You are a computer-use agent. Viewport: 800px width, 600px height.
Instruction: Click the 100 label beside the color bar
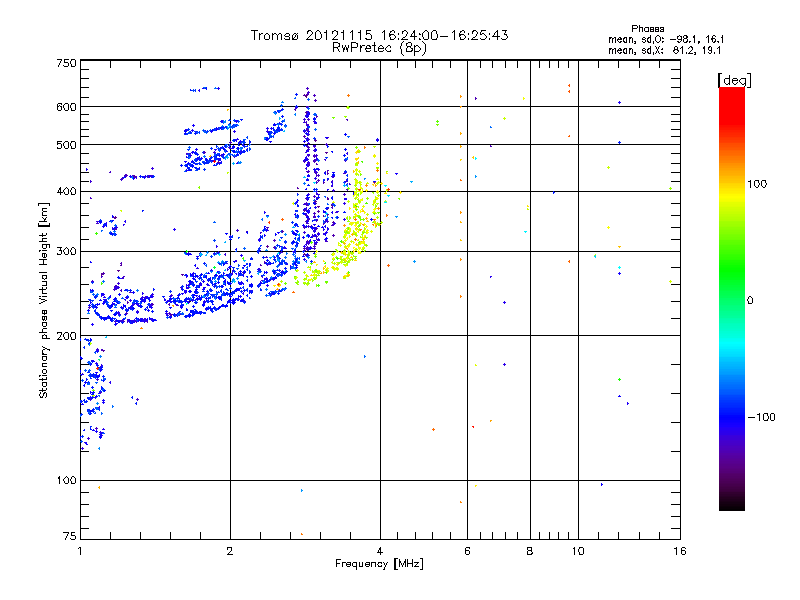tap(757, 184)
